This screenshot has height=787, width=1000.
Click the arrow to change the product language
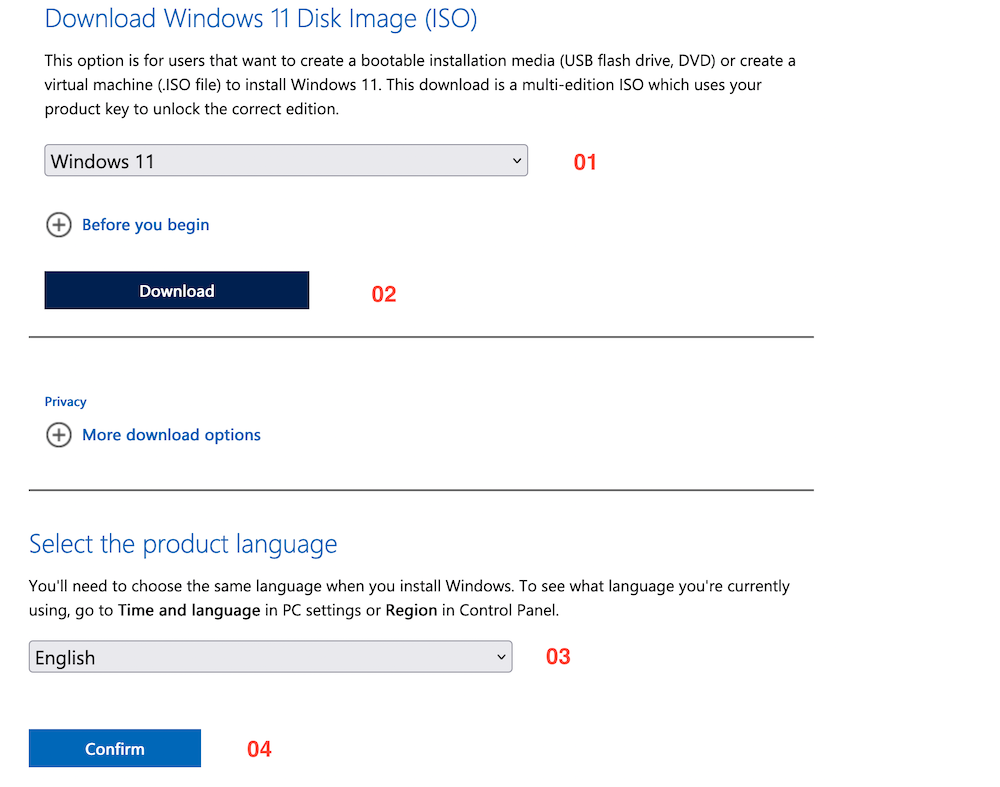[x=501, y=657]
